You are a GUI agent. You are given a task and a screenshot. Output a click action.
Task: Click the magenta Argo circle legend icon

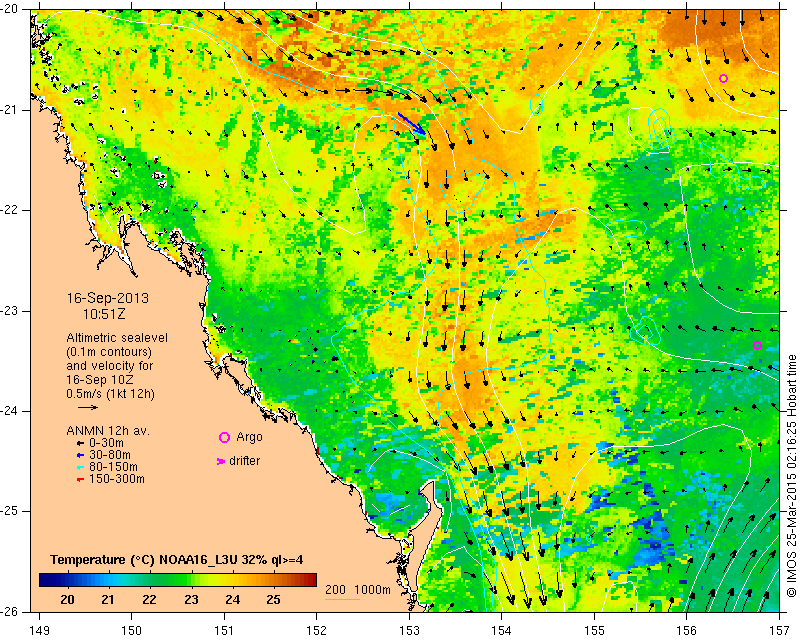pos(224,437)
